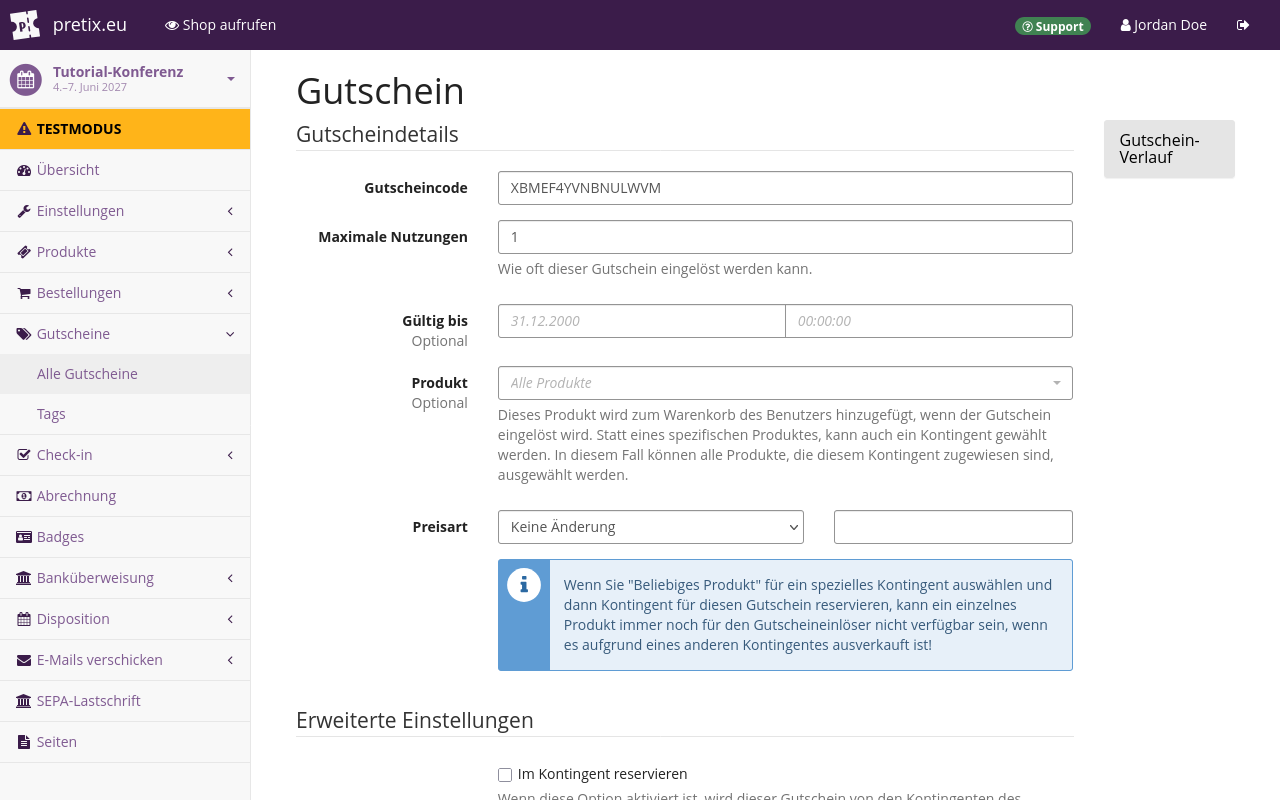Click the Übersicht dashboard icon
The width and height of the screenshot is (1280, 800).
pyautogui.click(x=24, y=170)
